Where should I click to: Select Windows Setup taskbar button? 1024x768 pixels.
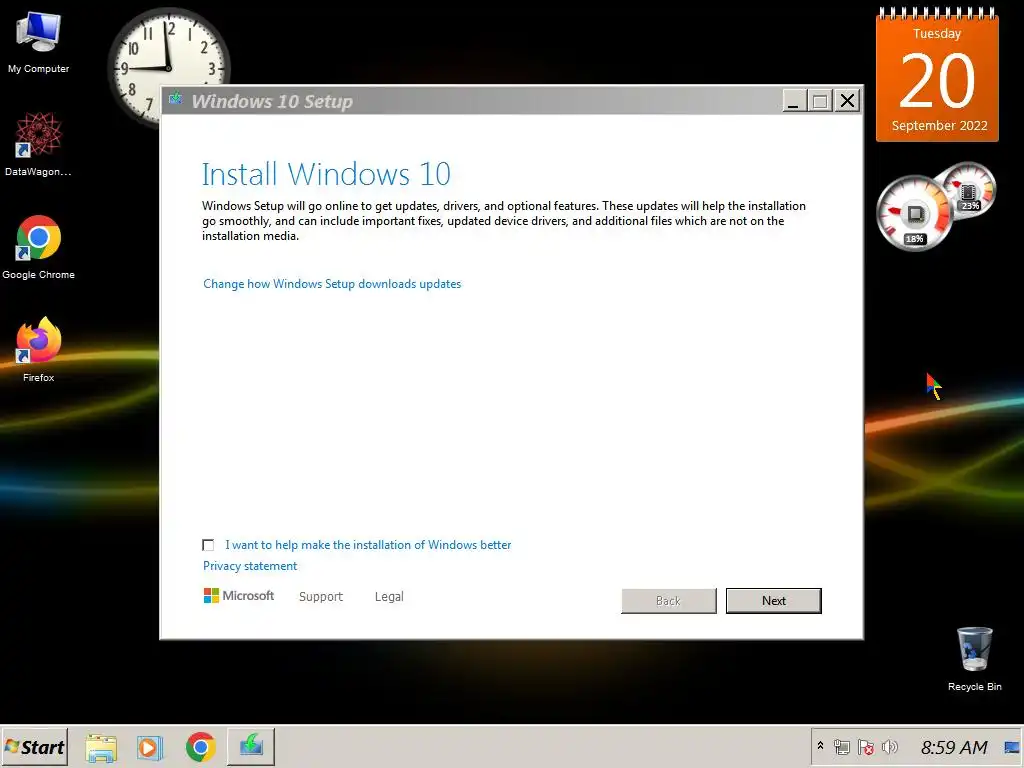point(251,746)
